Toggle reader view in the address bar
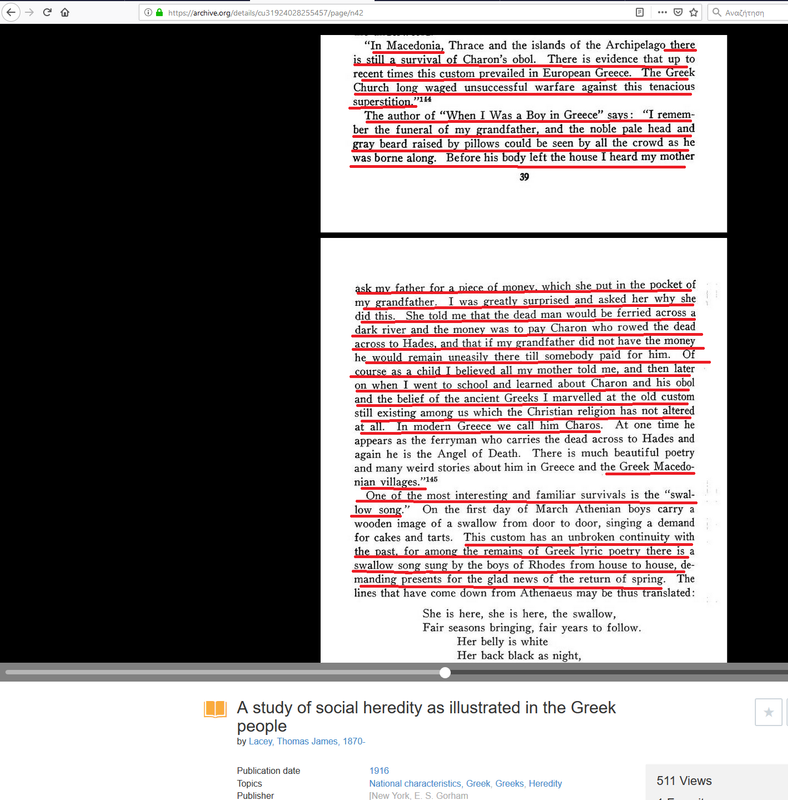Screen dimensions: 788x800 (639, 12)
